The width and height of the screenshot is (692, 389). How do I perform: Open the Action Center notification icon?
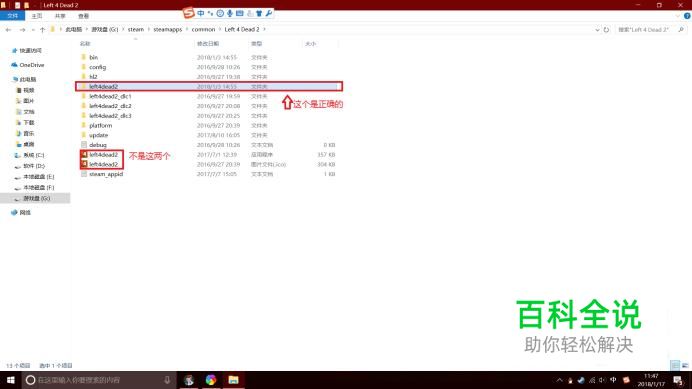tap(678, 380)
